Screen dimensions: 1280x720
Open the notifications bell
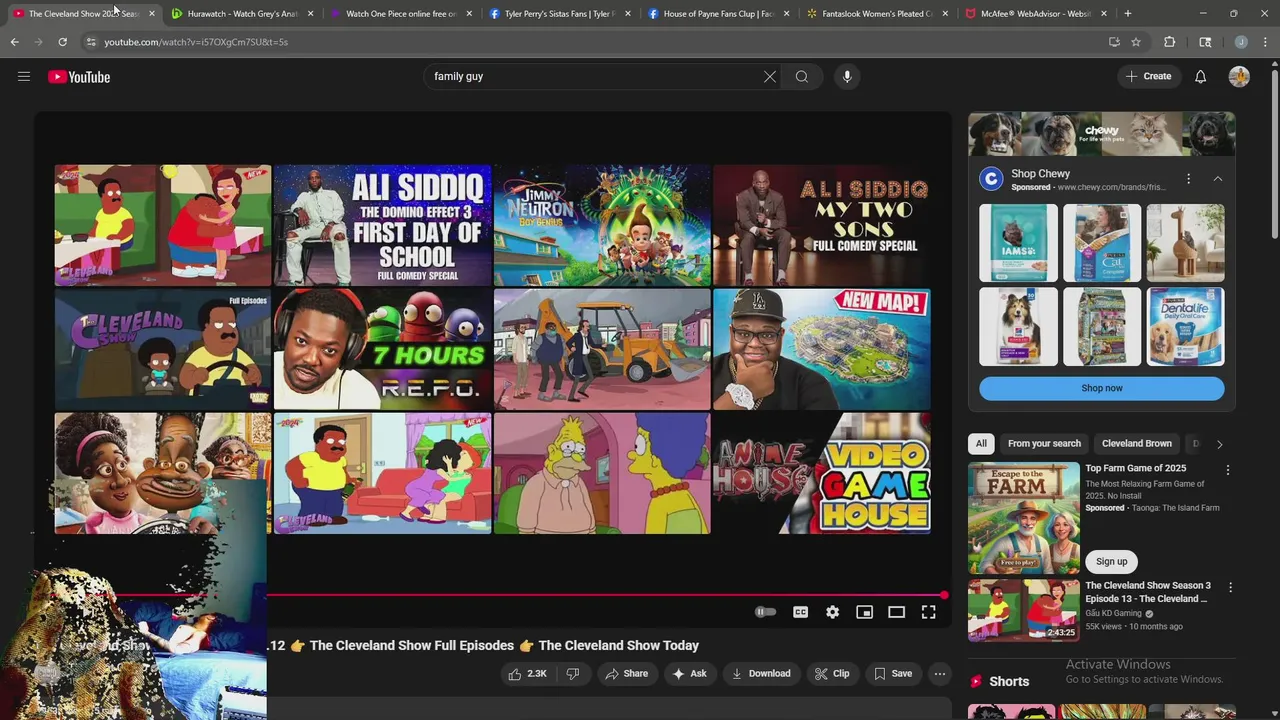pyautogui.click(x=1200, y=77)
